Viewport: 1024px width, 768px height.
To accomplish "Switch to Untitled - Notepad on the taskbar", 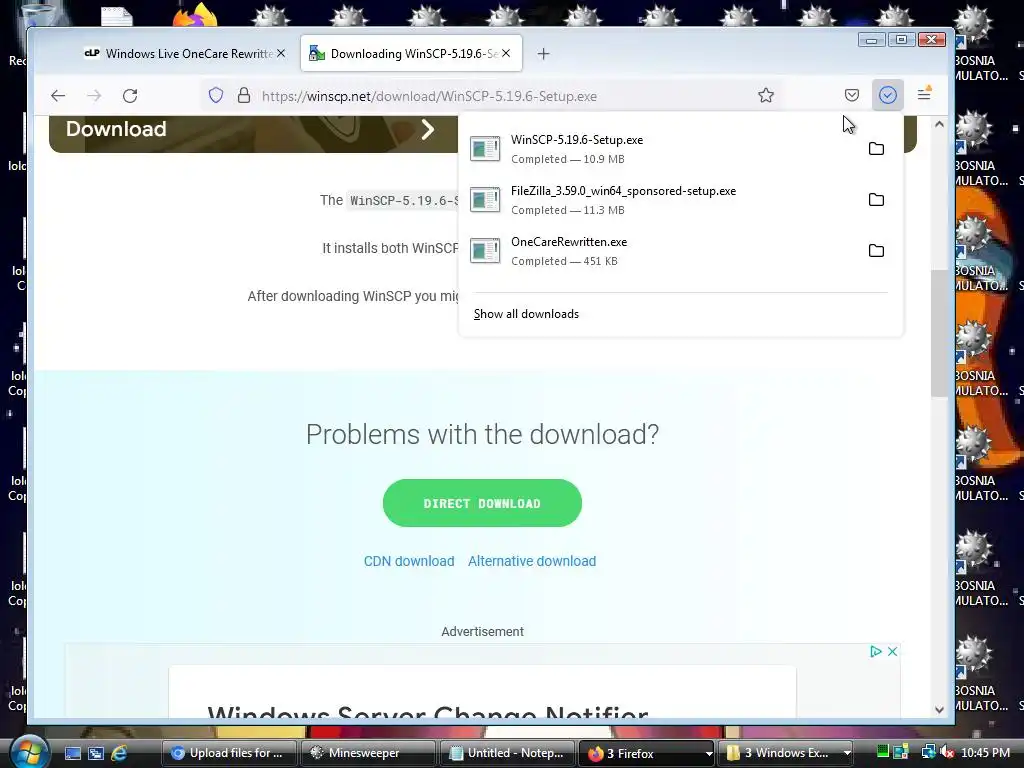I will point(507,753).
